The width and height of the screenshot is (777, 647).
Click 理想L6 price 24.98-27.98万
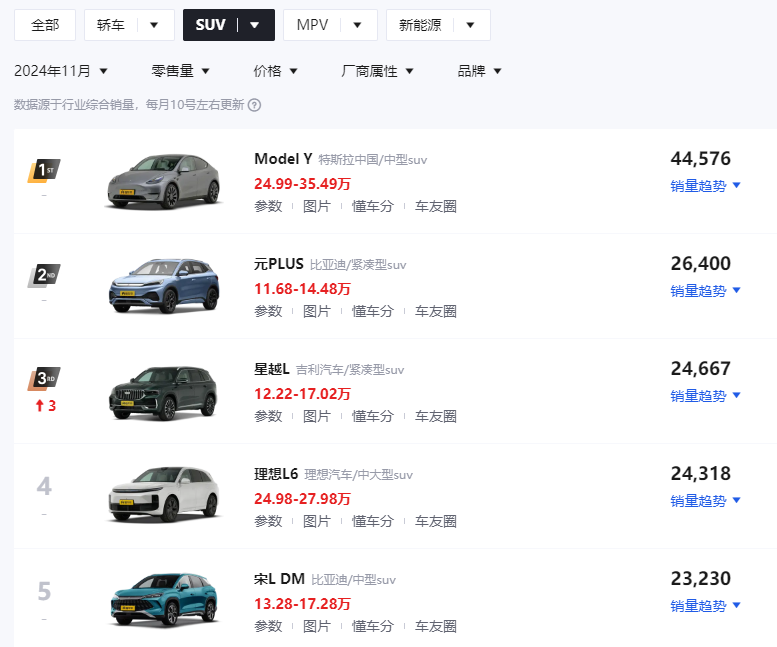[302, 499]
